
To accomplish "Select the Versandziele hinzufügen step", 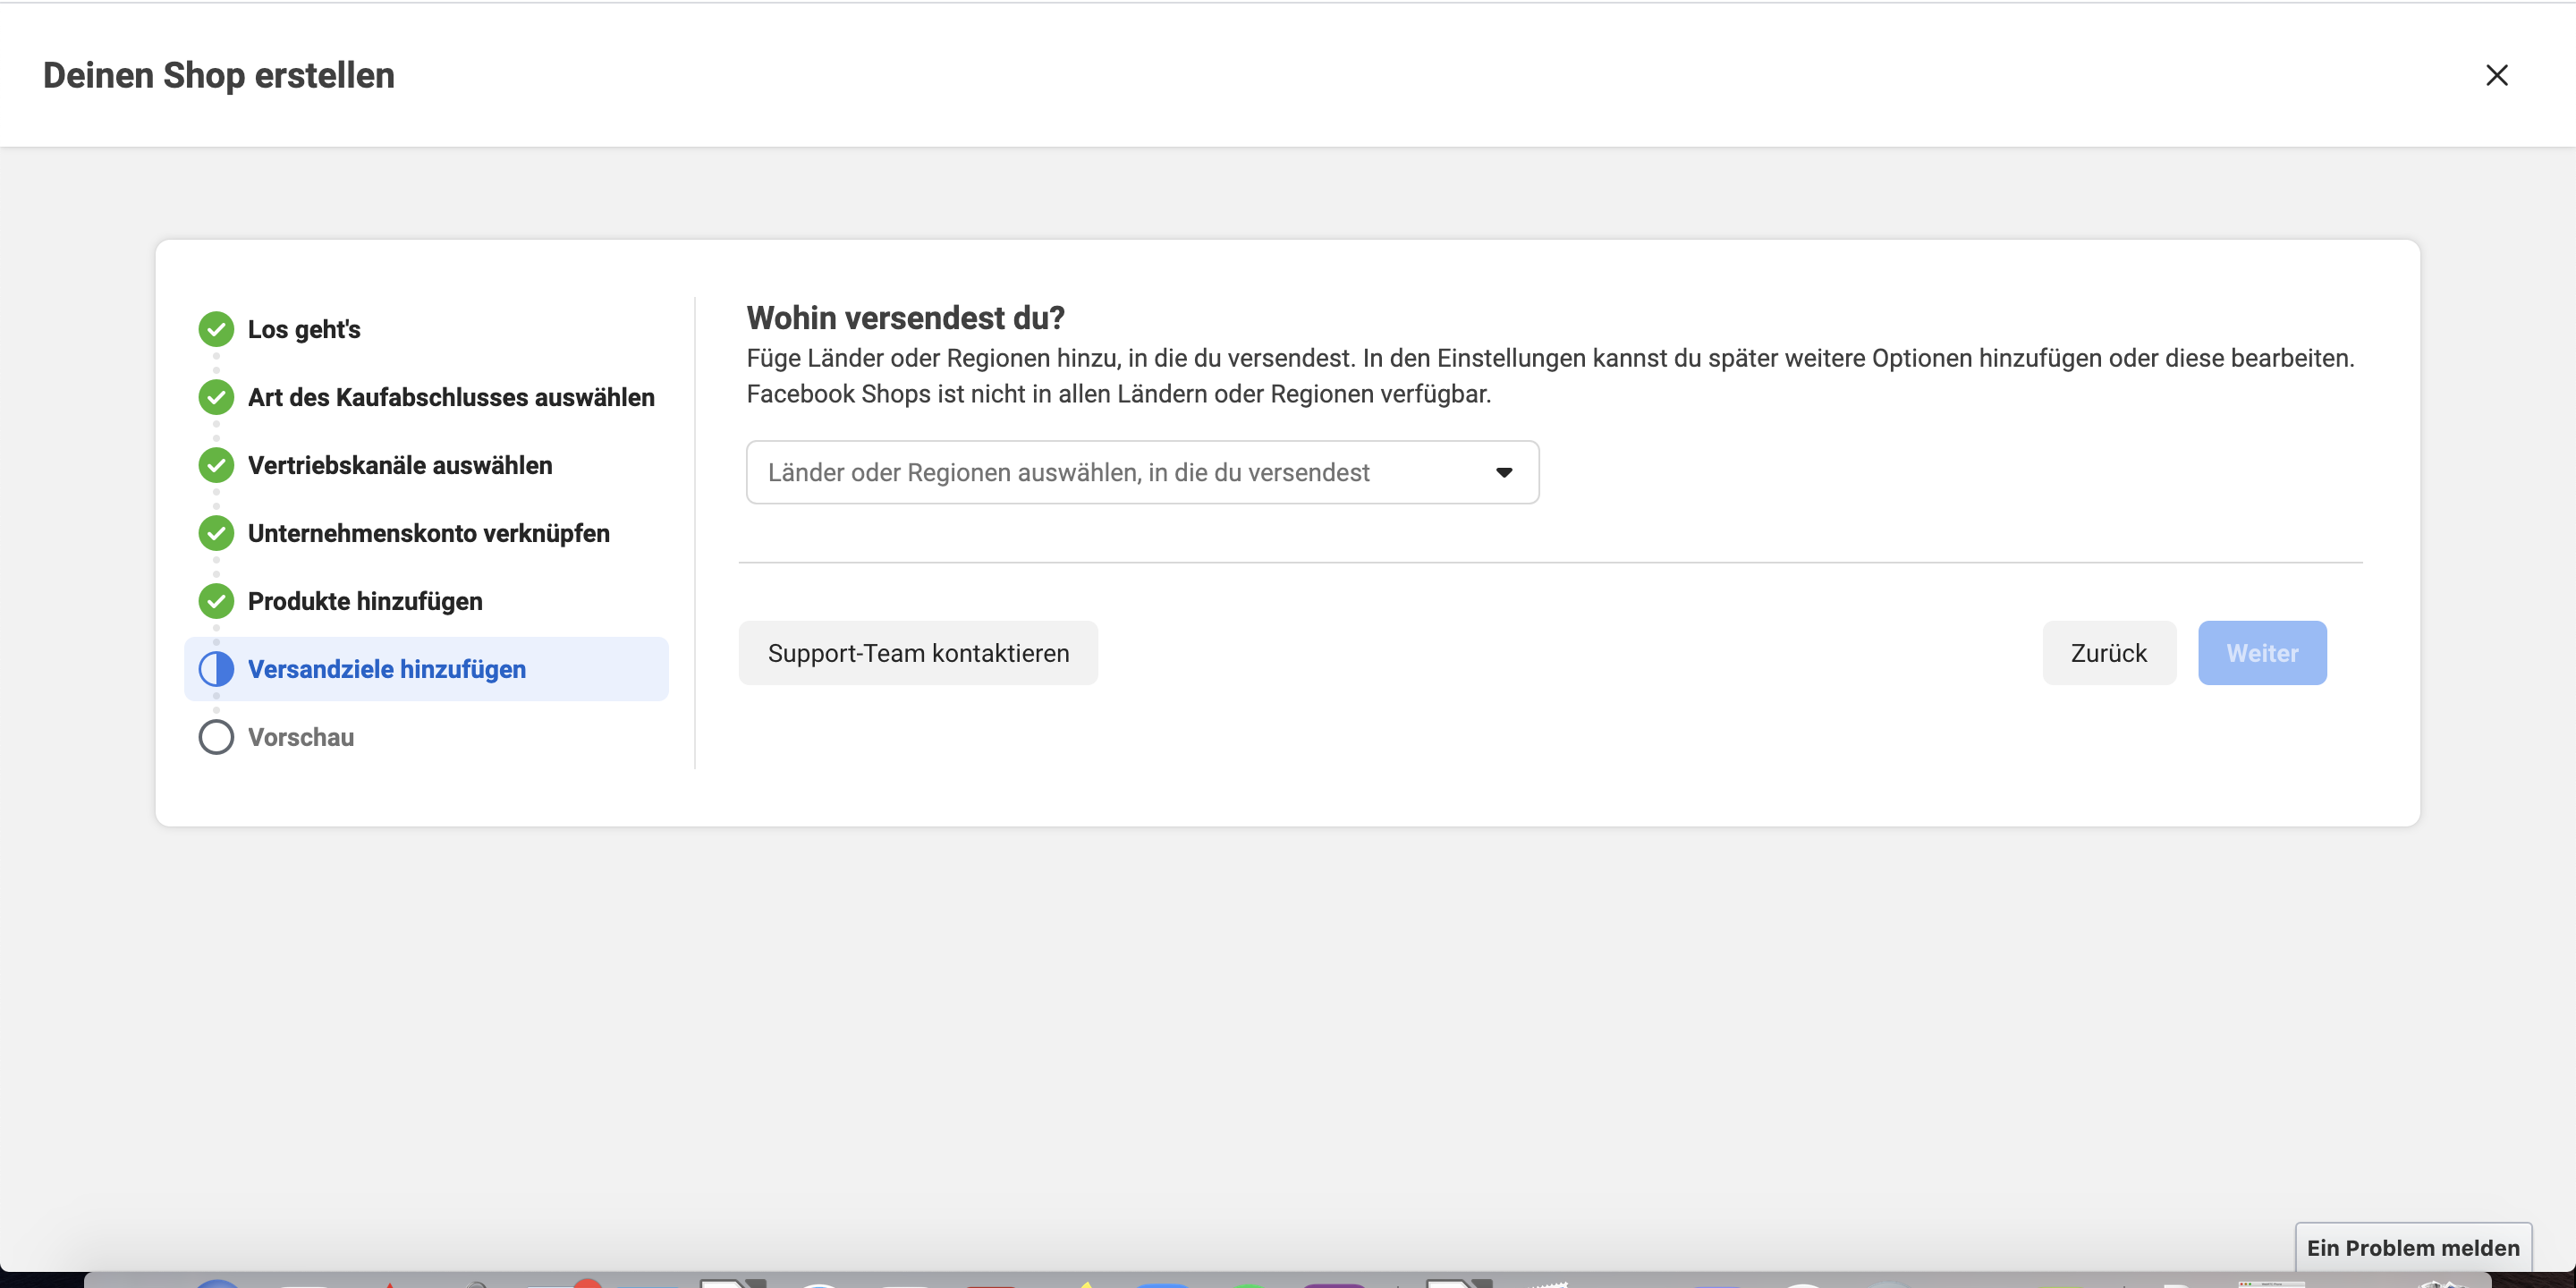I will point(426,669).
